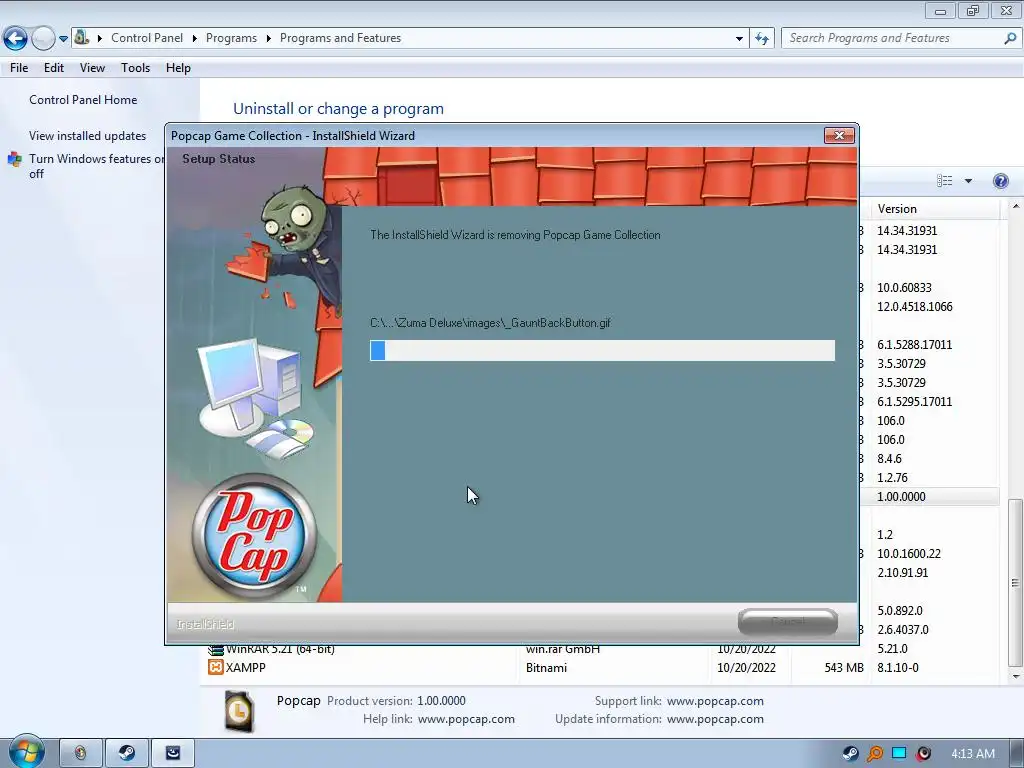1024x768 pixels.
Task: Open the Help menu
Action: point(178,68)
